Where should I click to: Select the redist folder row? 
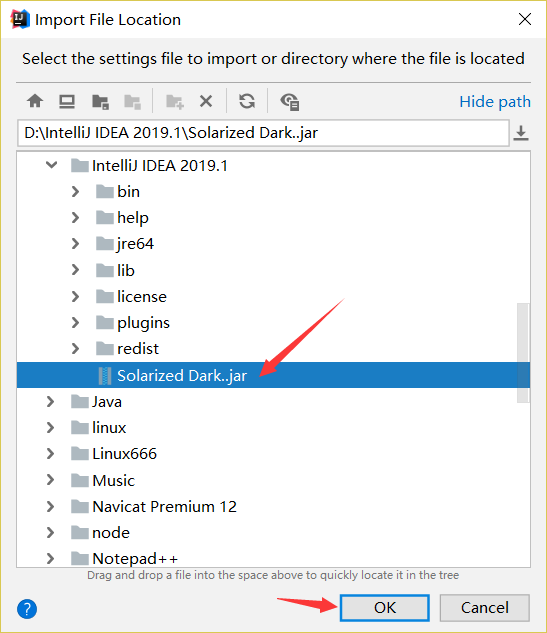click(x=273, y=348)
